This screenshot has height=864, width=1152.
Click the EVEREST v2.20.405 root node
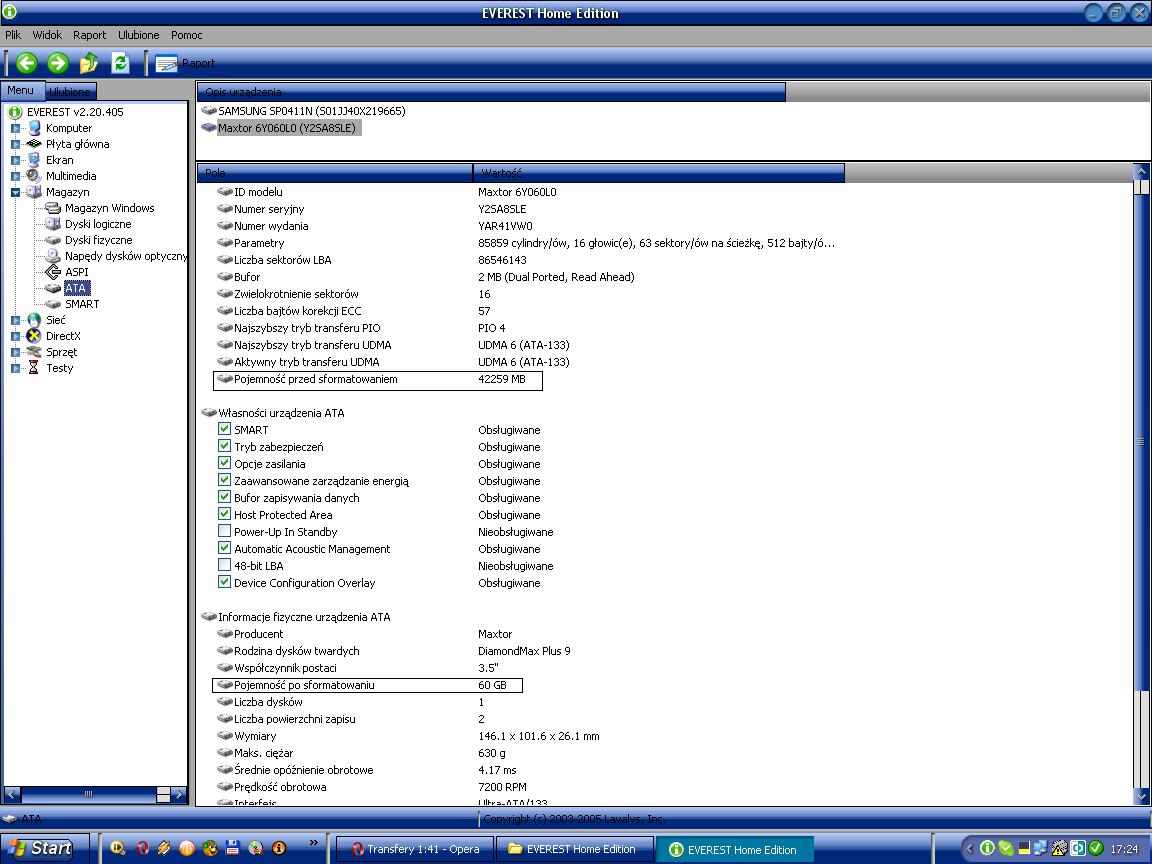[75, 112]
